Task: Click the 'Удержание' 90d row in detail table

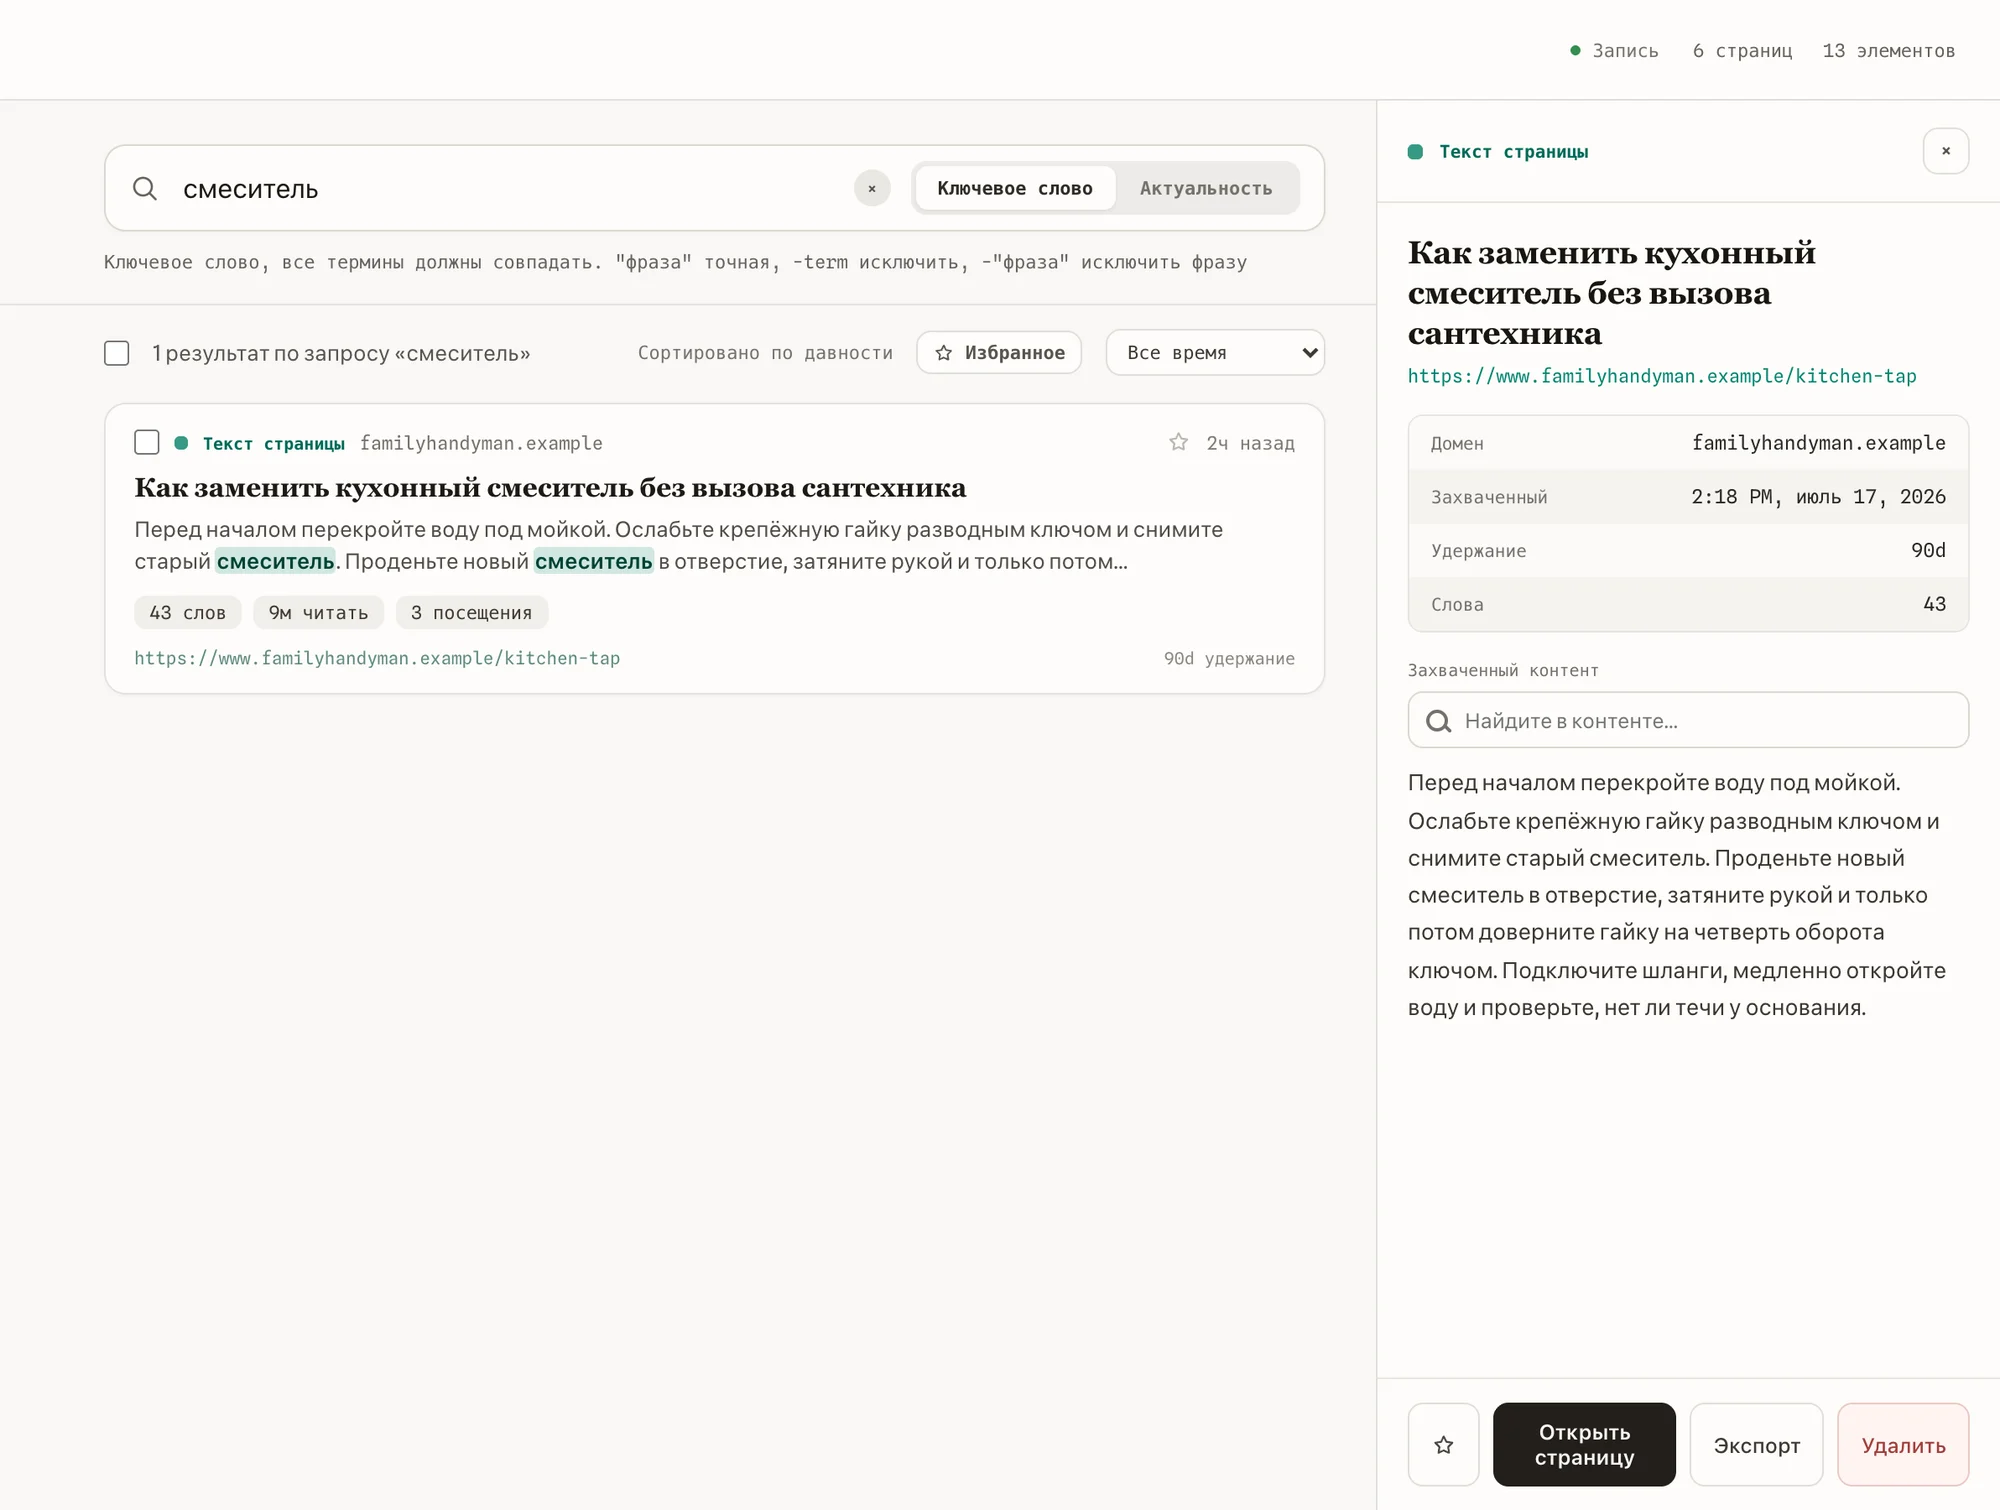Action: click(1688, 550)
